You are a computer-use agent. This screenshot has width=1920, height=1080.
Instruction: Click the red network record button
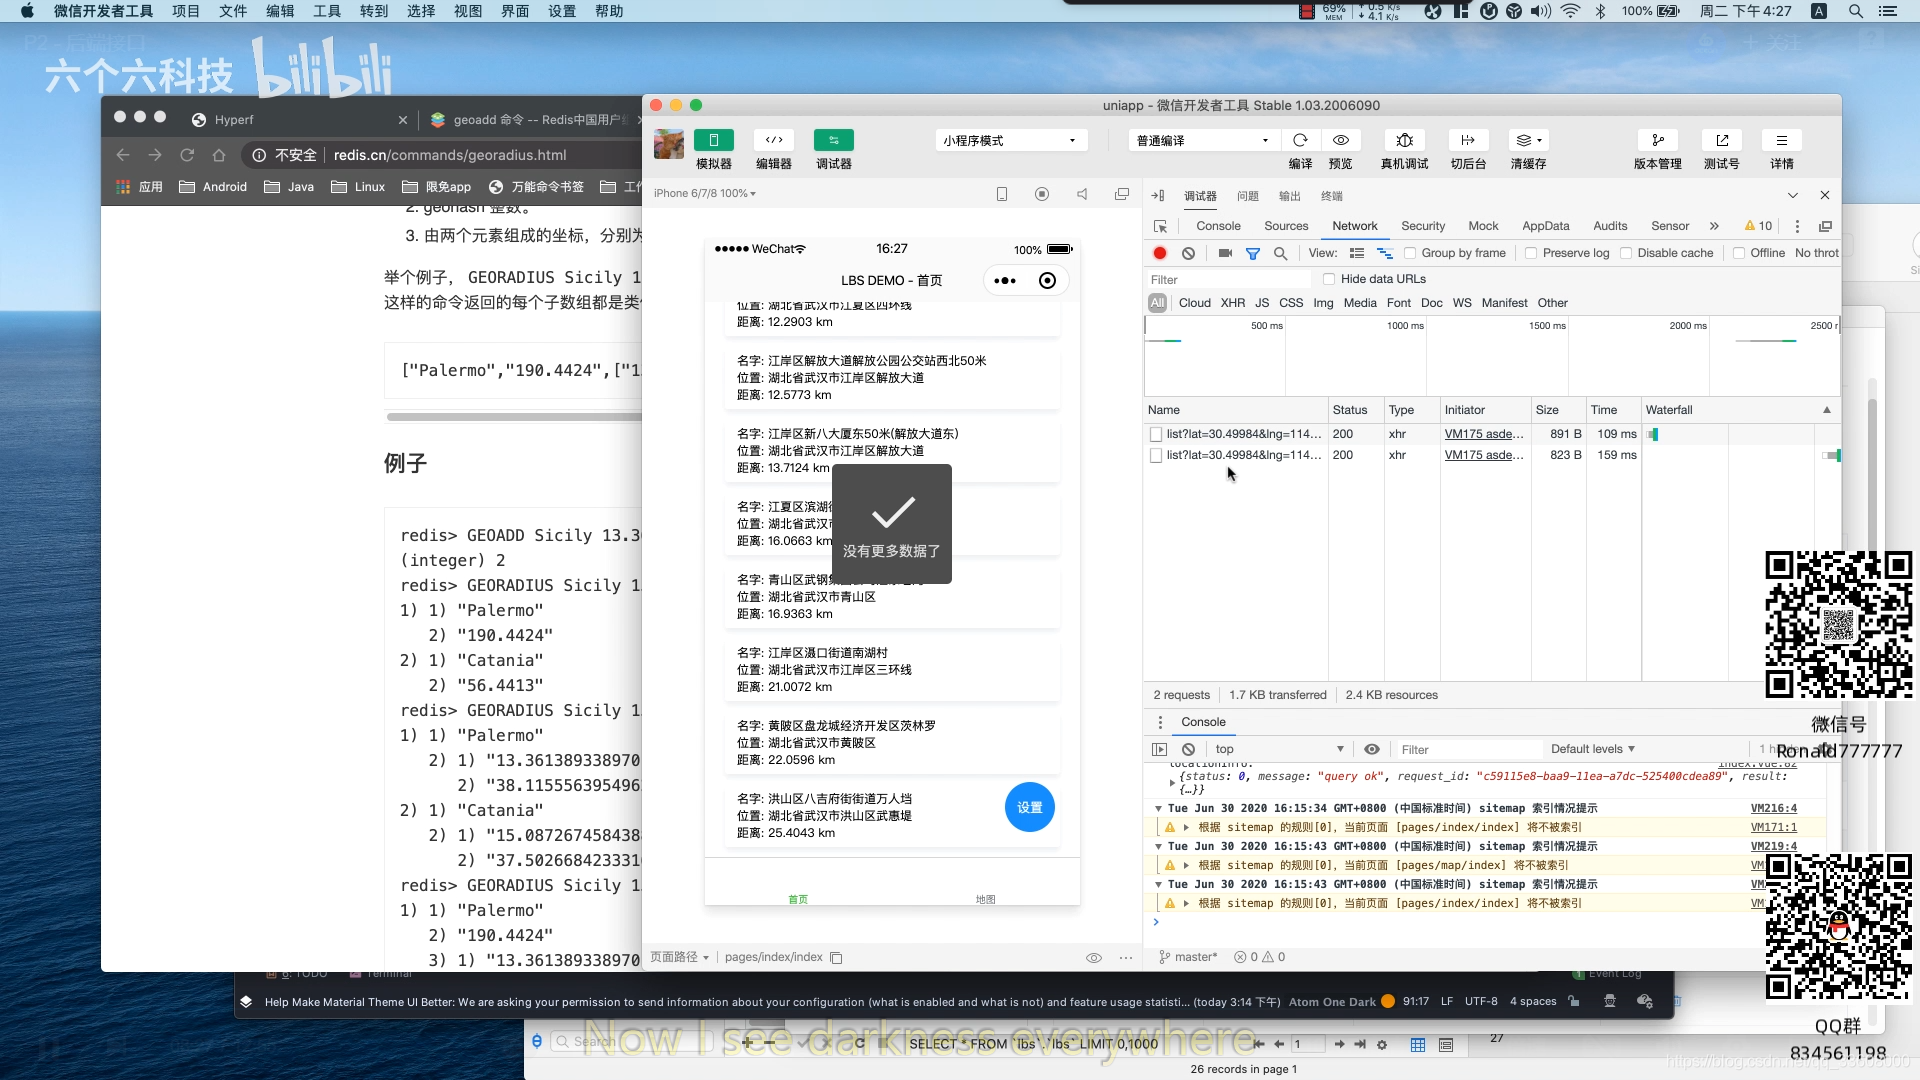pos(1160,254)
